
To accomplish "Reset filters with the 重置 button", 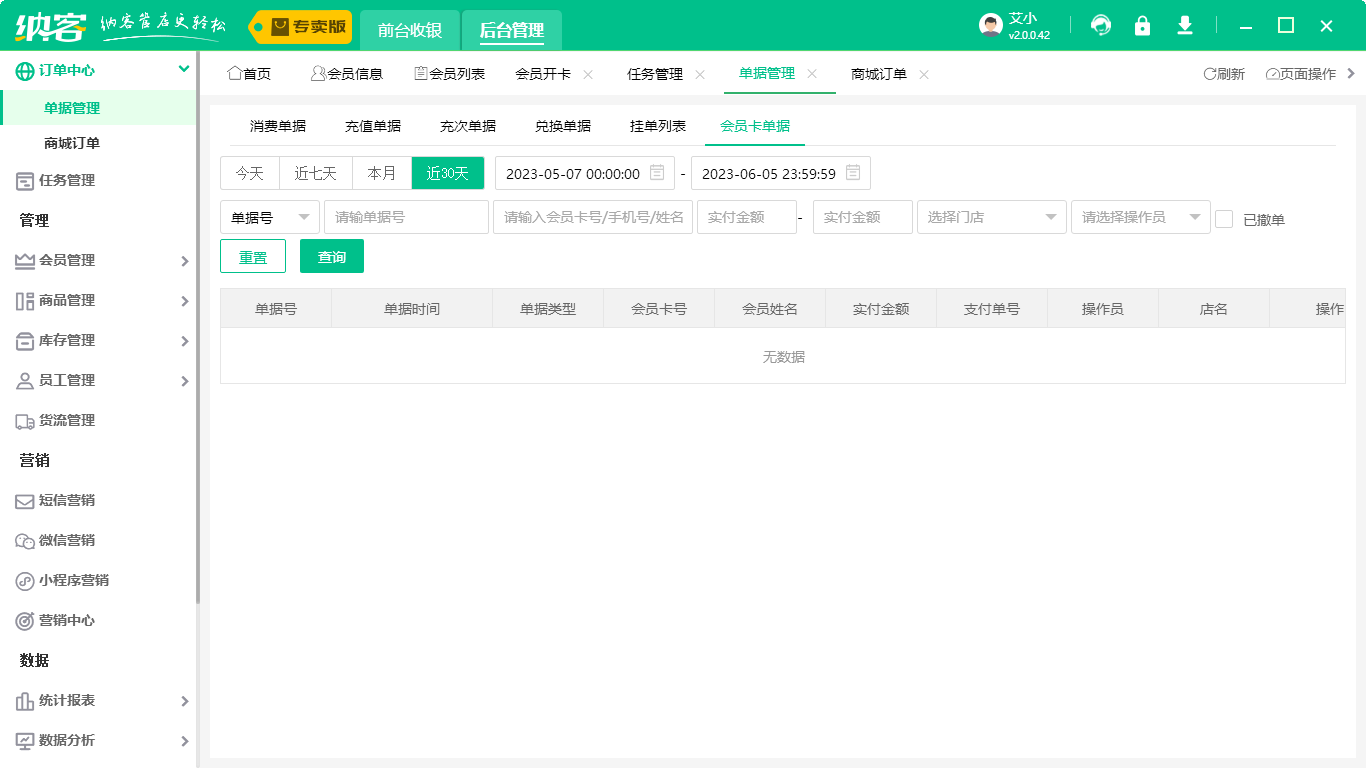I will click(x=253, y=256).
